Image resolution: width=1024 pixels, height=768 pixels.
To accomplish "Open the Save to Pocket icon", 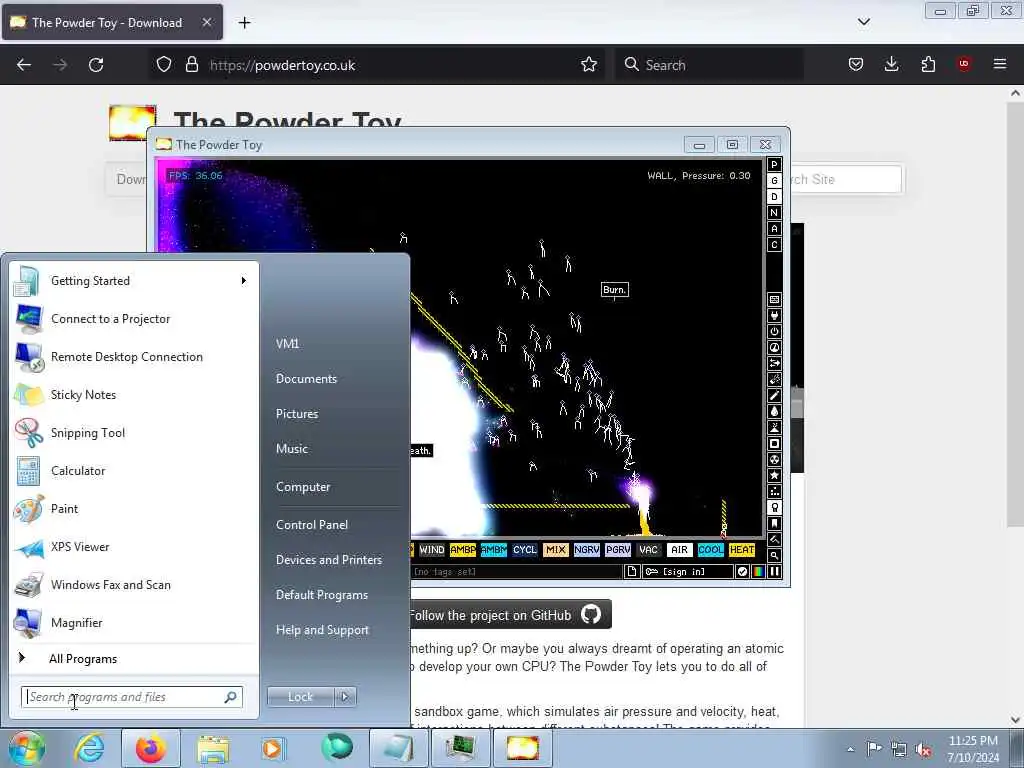I will click(x=856, y=64).
